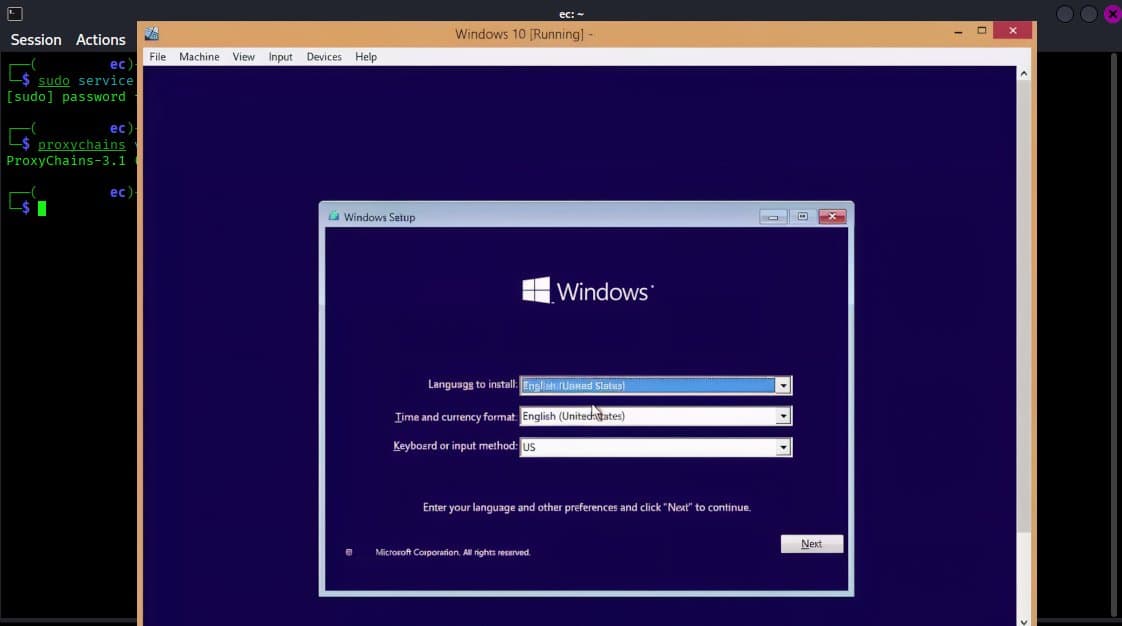Select the US keyboard input method field

(655, 447)
